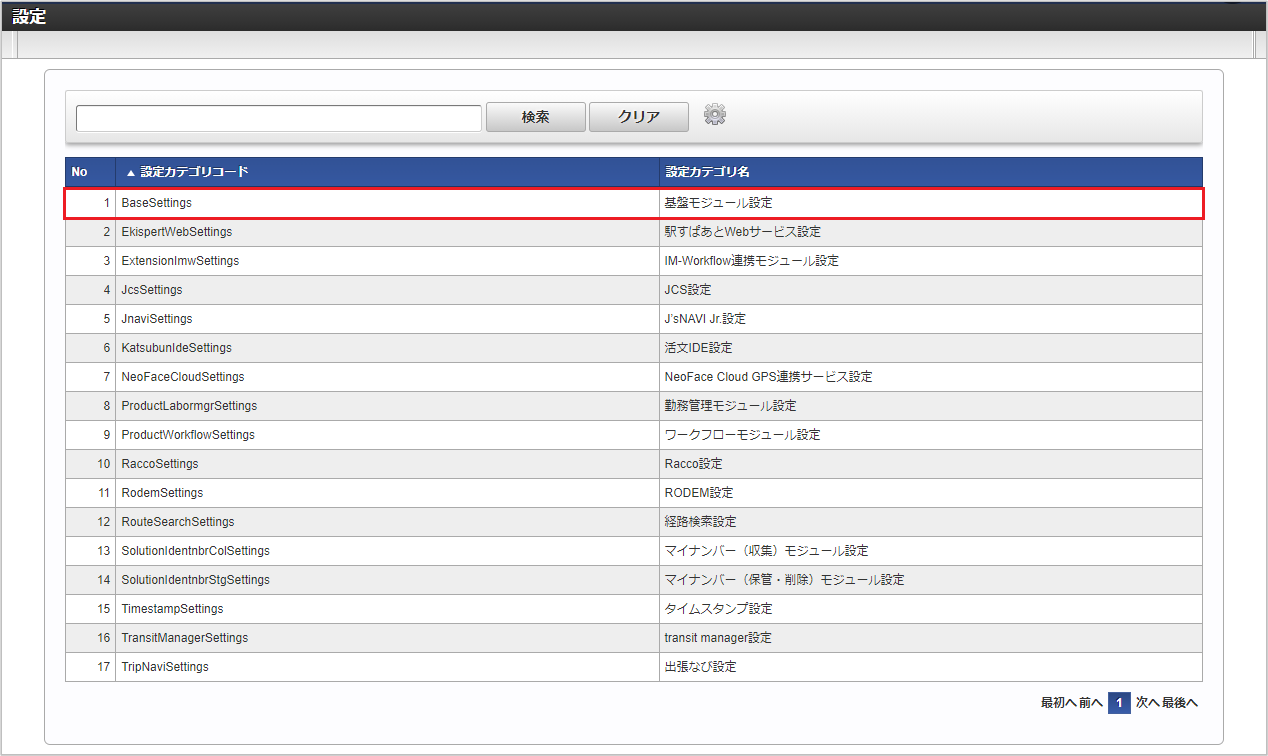Viewport: 1268px width, 756px height.
Task: Select NeoFaceCloudSettings in the list
Action: (x=634, y=377)
